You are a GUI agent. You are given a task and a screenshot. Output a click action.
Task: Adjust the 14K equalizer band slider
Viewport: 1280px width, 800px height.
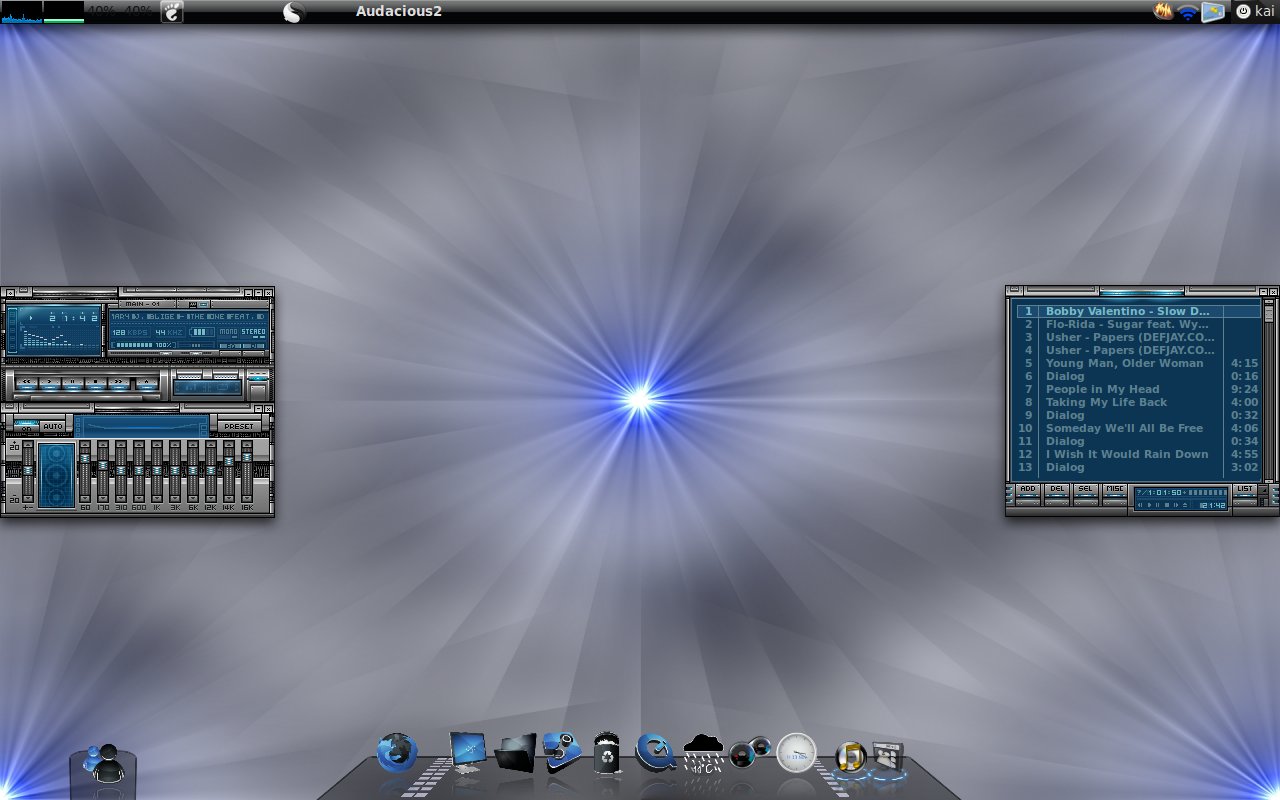pyautogui.click(x=229, y=470)
